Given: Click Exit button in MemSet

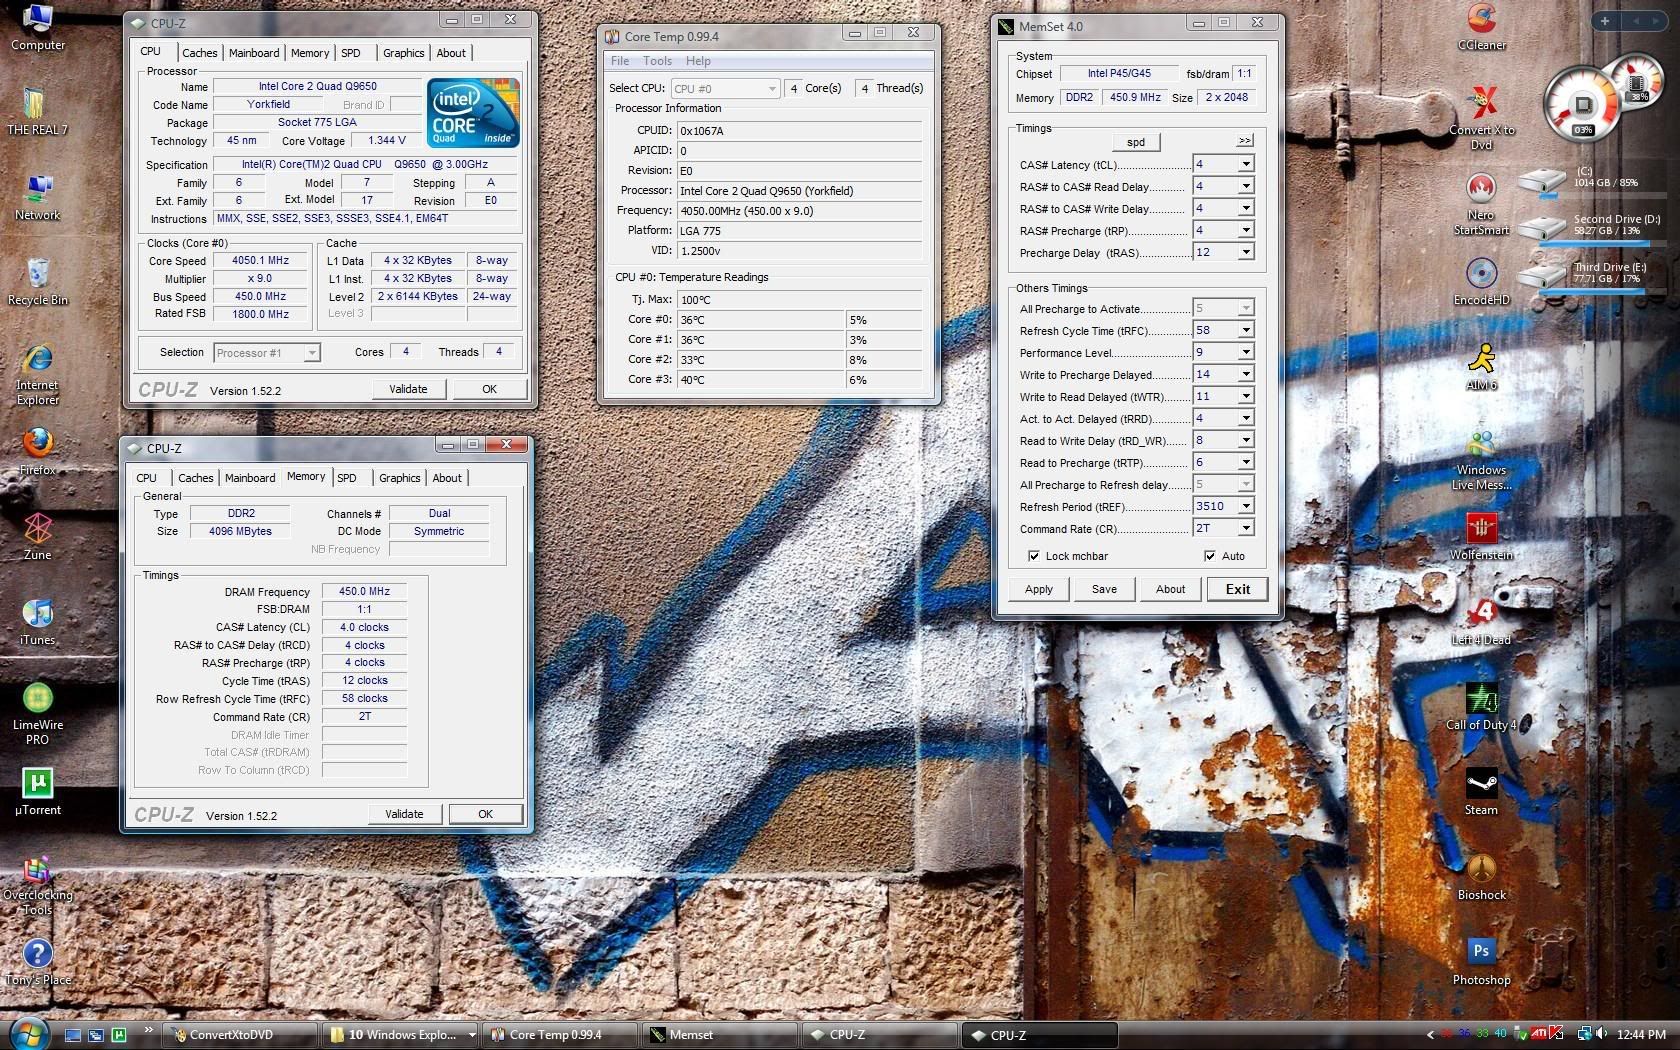Looking at the screenshot, I should [1237, 589].
